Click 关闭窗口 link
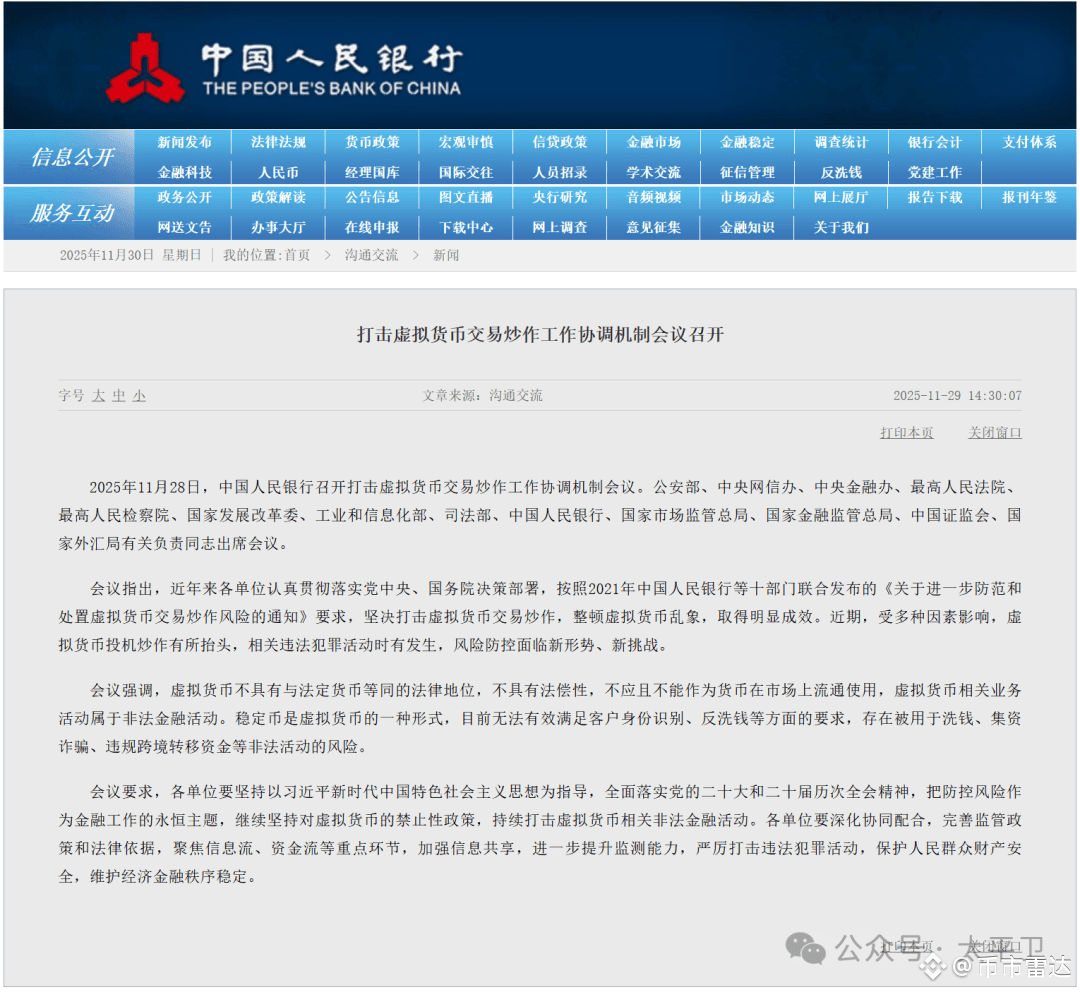The width and height of the screenshot is (1080, 992). 994,432
